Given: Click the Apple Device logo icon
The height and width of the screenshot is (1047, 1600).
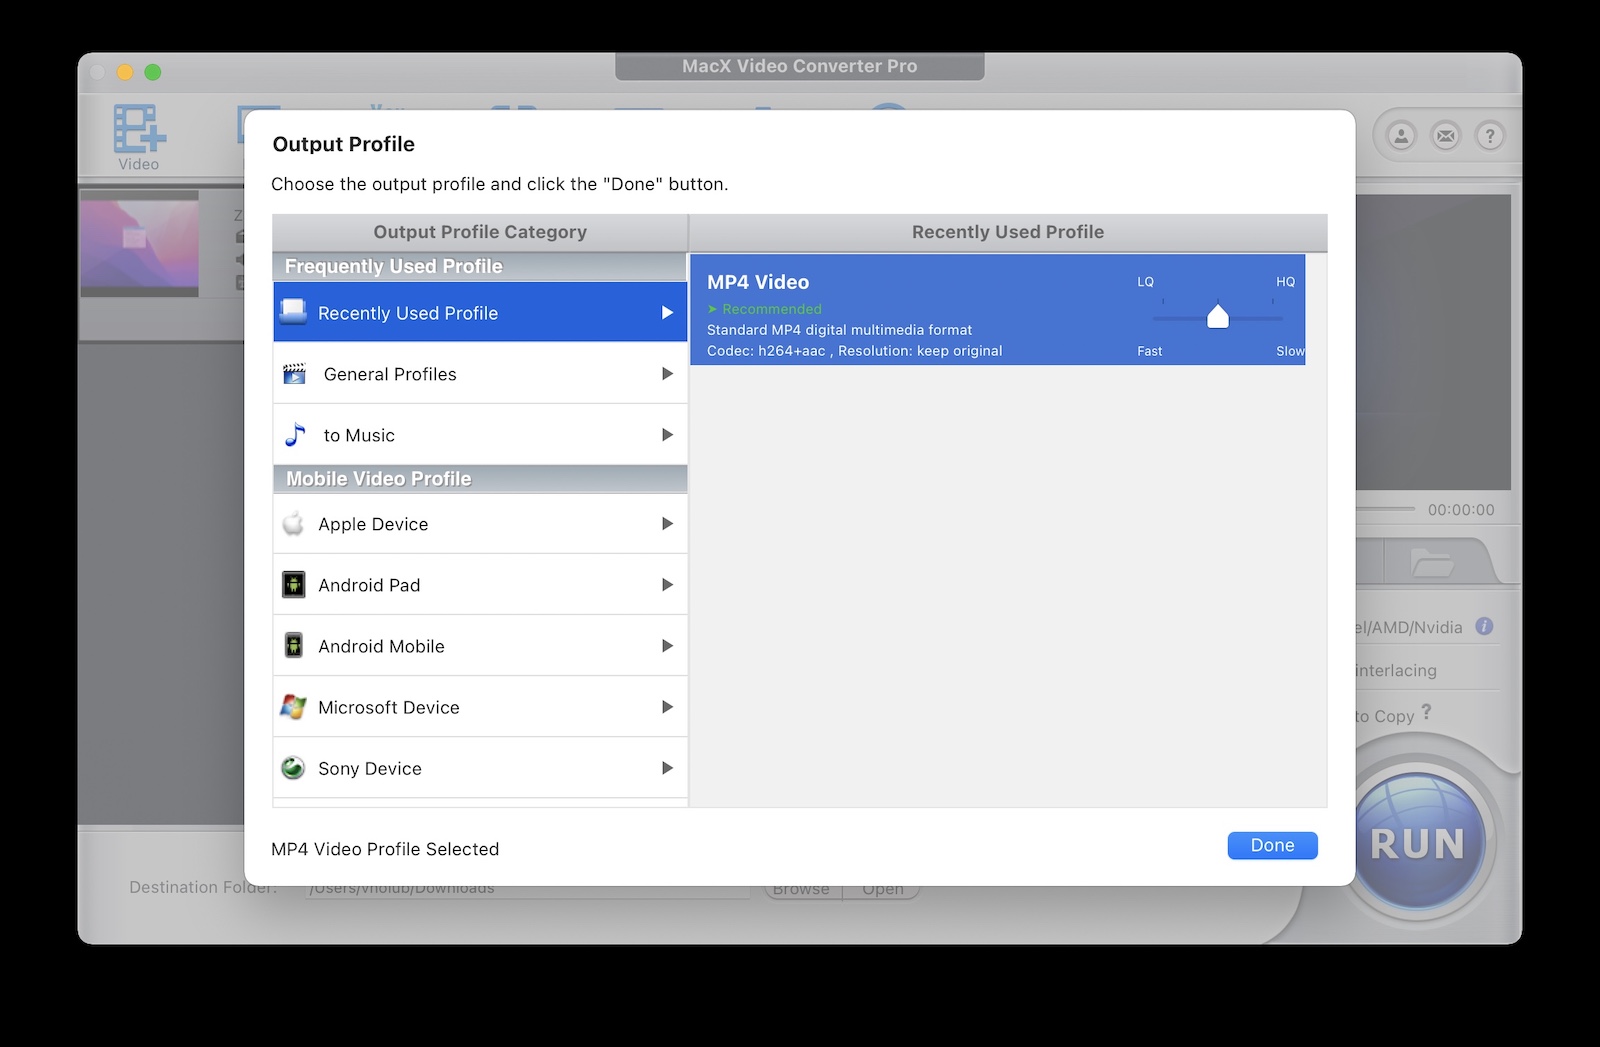Looking at the screenshot, I should click(x=293, y=524).
